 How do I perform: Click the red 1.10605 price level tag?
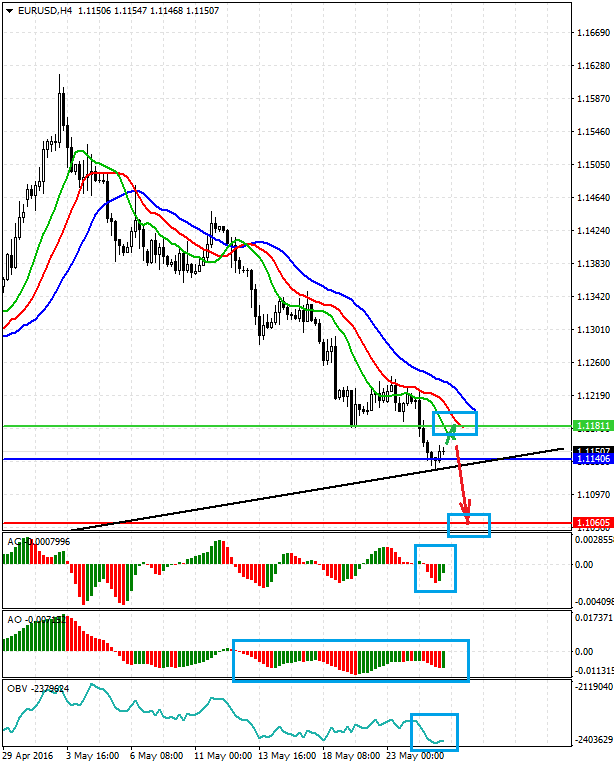point(590,522)
